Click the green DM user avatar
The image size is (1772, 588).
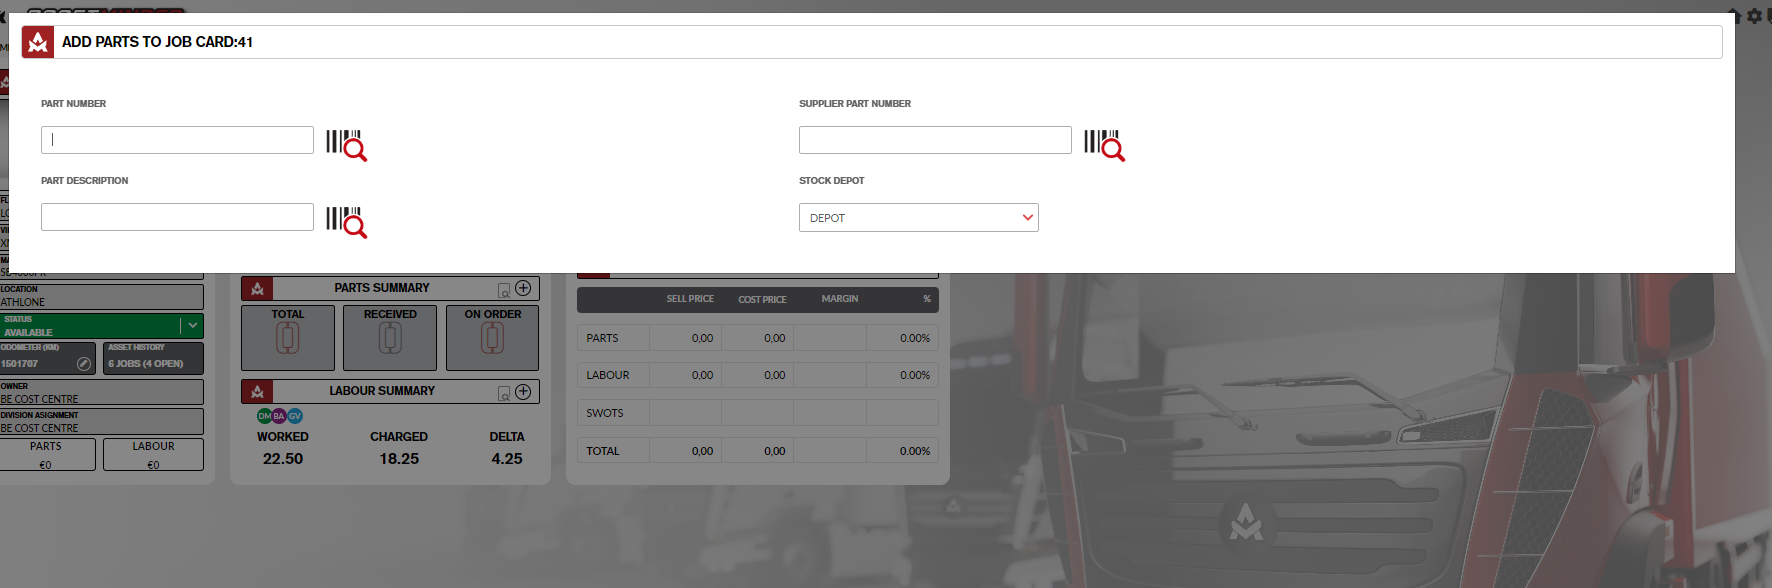pyautogui.click(x=264, y=416)
